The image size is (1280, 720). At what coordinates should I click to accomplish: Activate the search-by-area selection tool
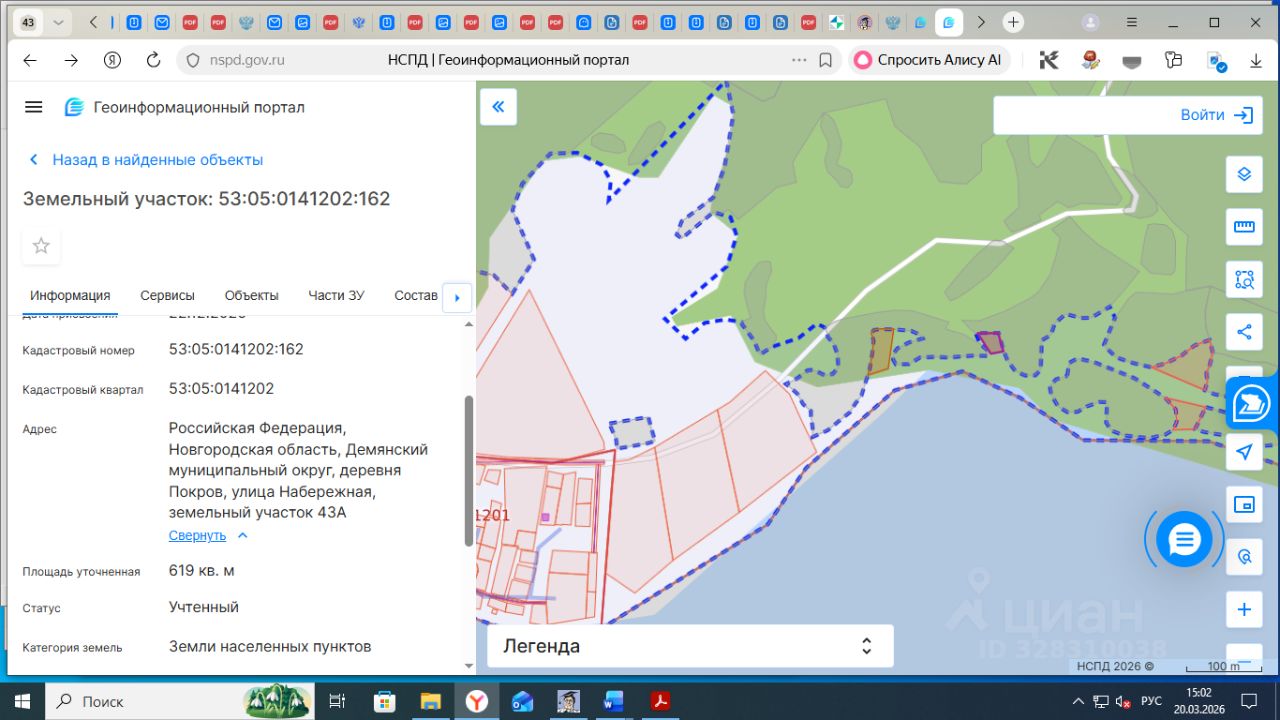[x=1244, y=280]
